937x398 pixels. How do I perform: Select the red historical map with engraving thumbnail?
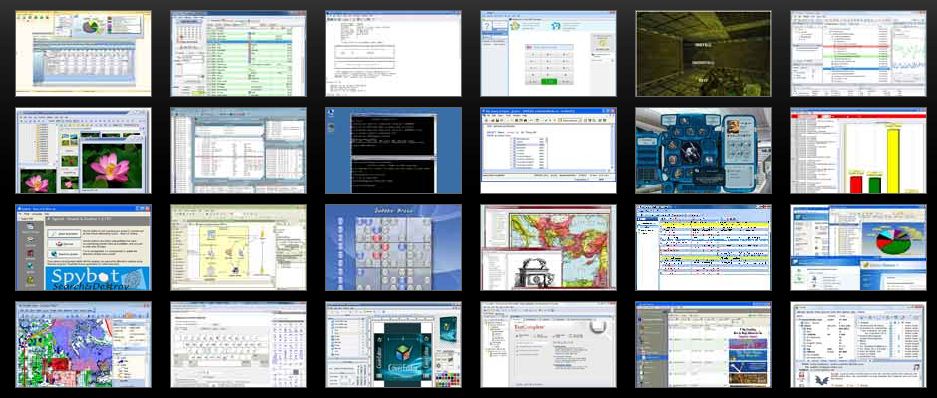pos(549,248)
